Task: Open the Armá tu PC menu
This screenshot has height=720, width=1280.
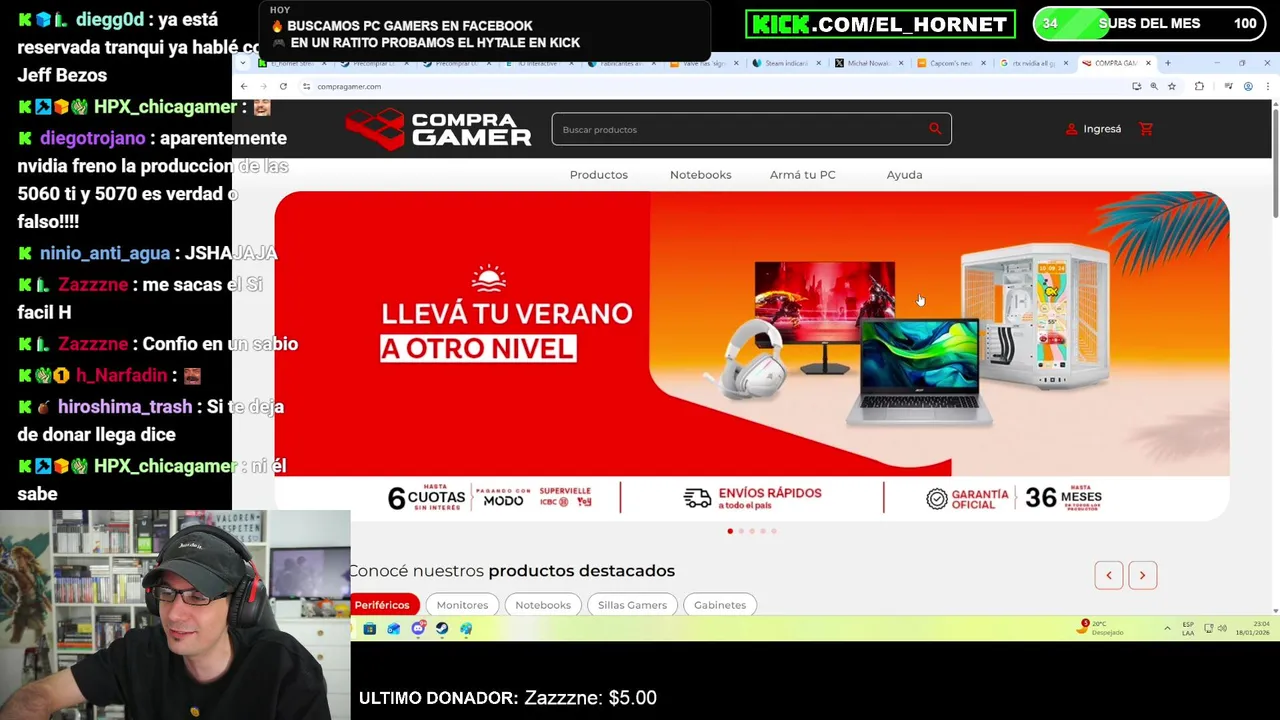Action: (803, 175)
